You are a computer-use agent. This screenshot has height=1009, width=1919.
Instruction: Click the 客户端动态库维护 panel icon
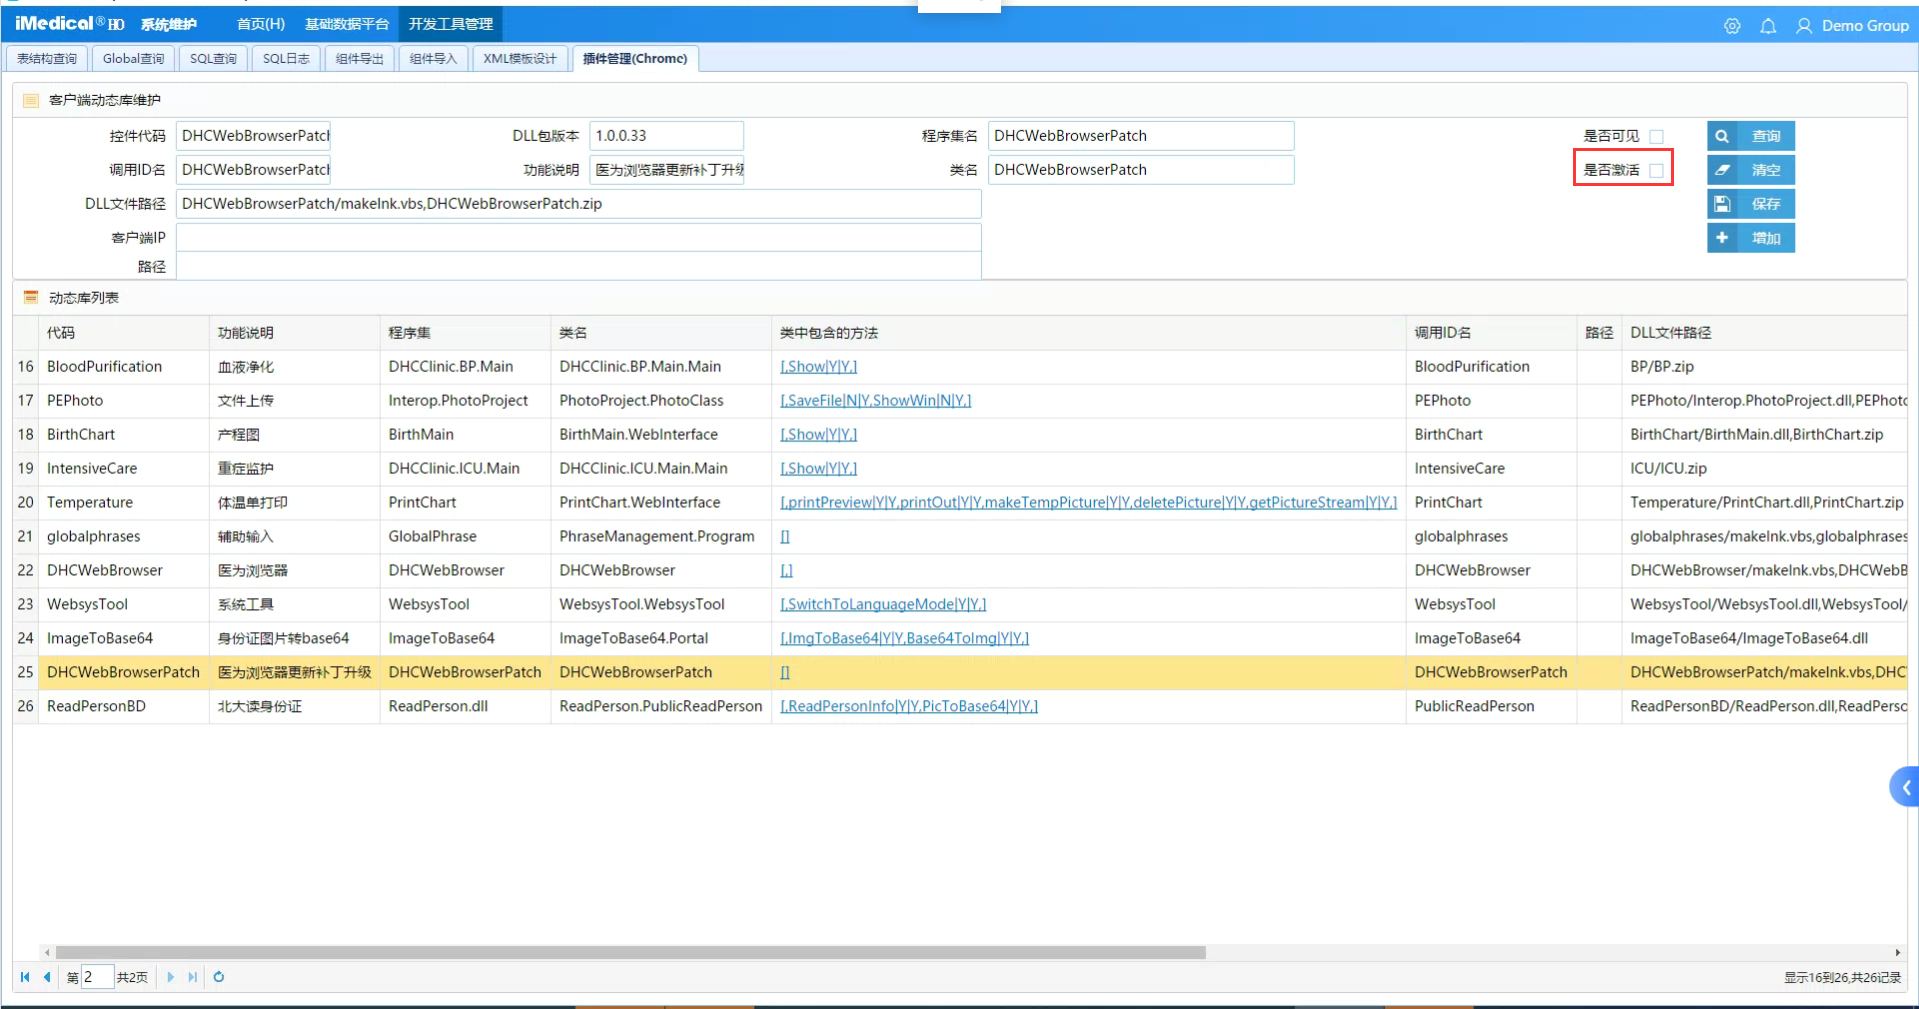point(31,100)
